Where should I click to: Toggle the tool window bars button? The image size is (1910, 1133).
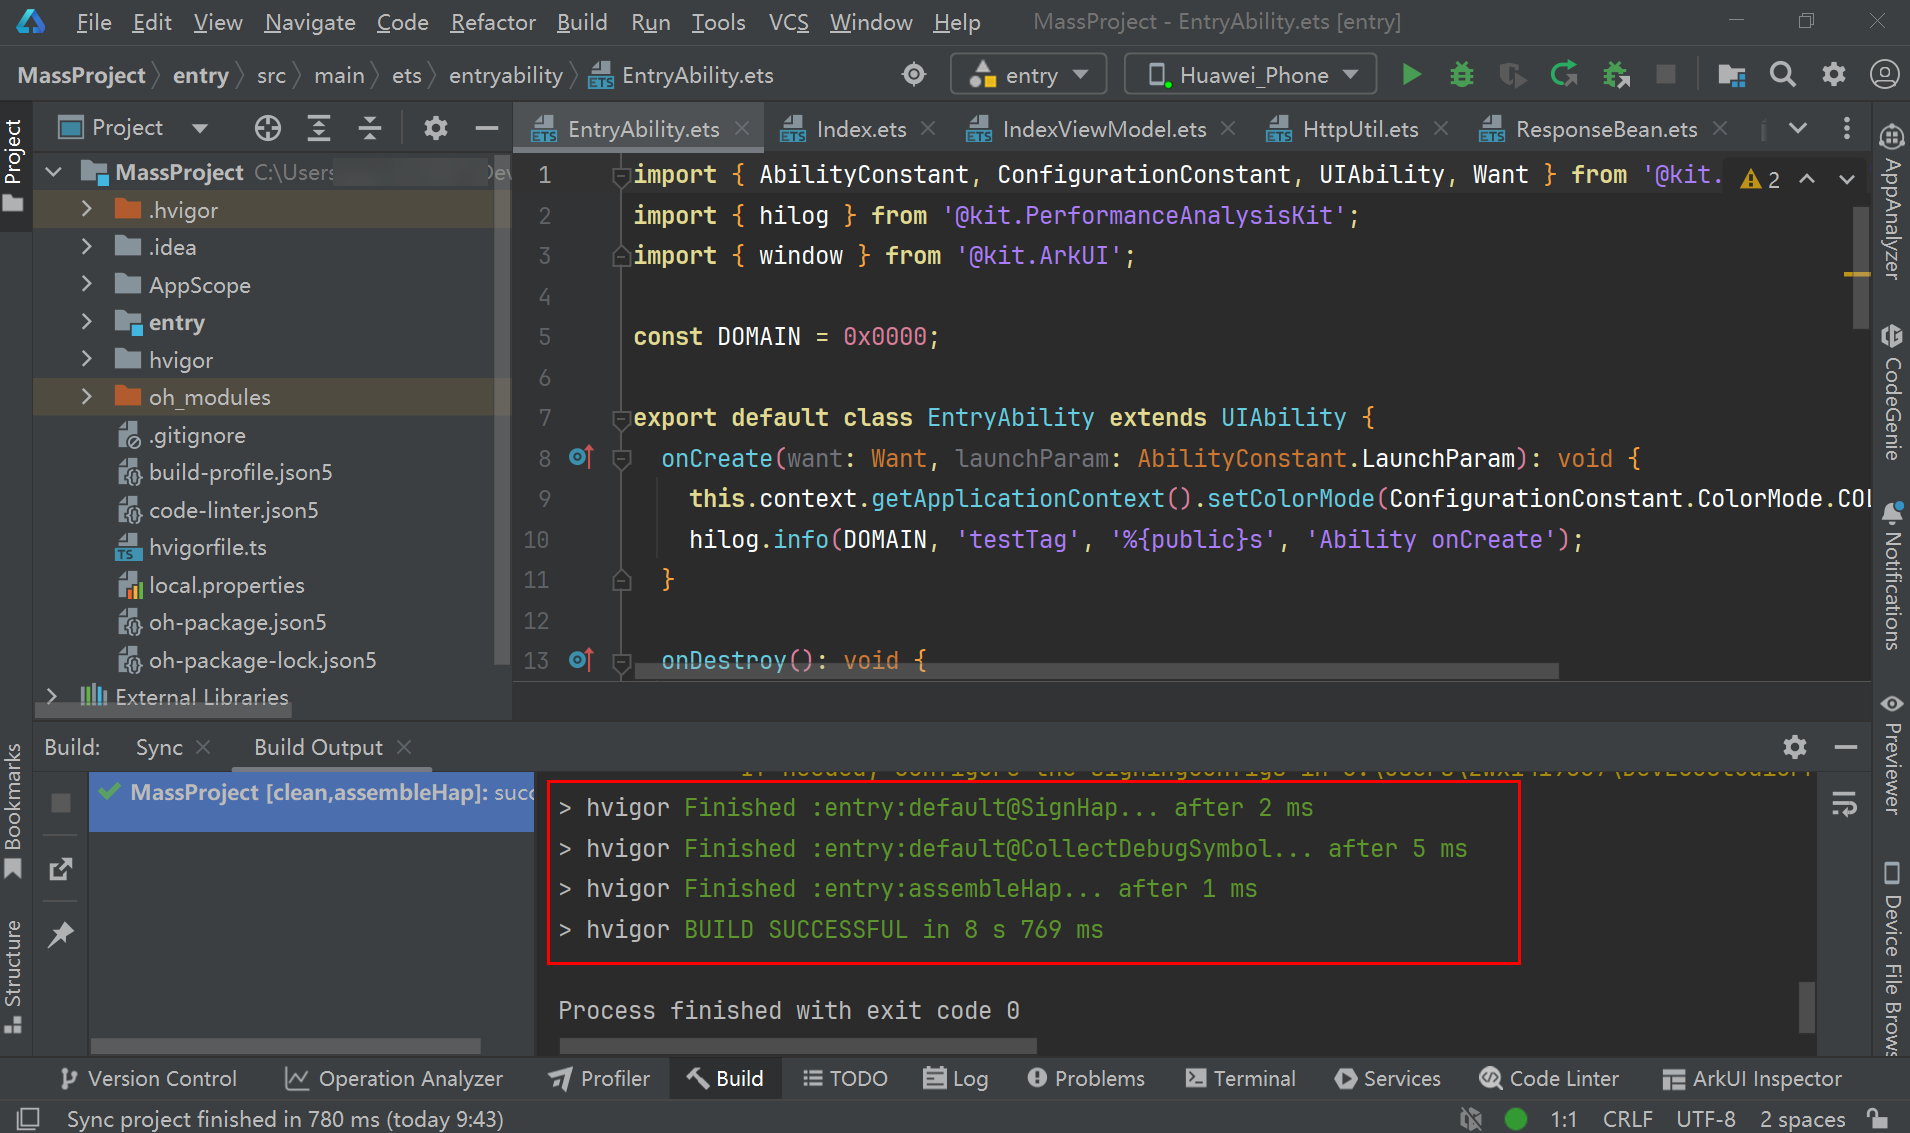click(x=28, y=1119)
